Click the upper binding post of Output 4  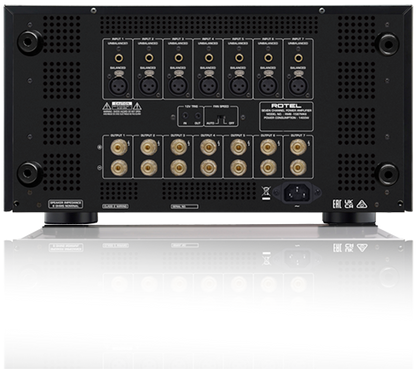point(209,147)
